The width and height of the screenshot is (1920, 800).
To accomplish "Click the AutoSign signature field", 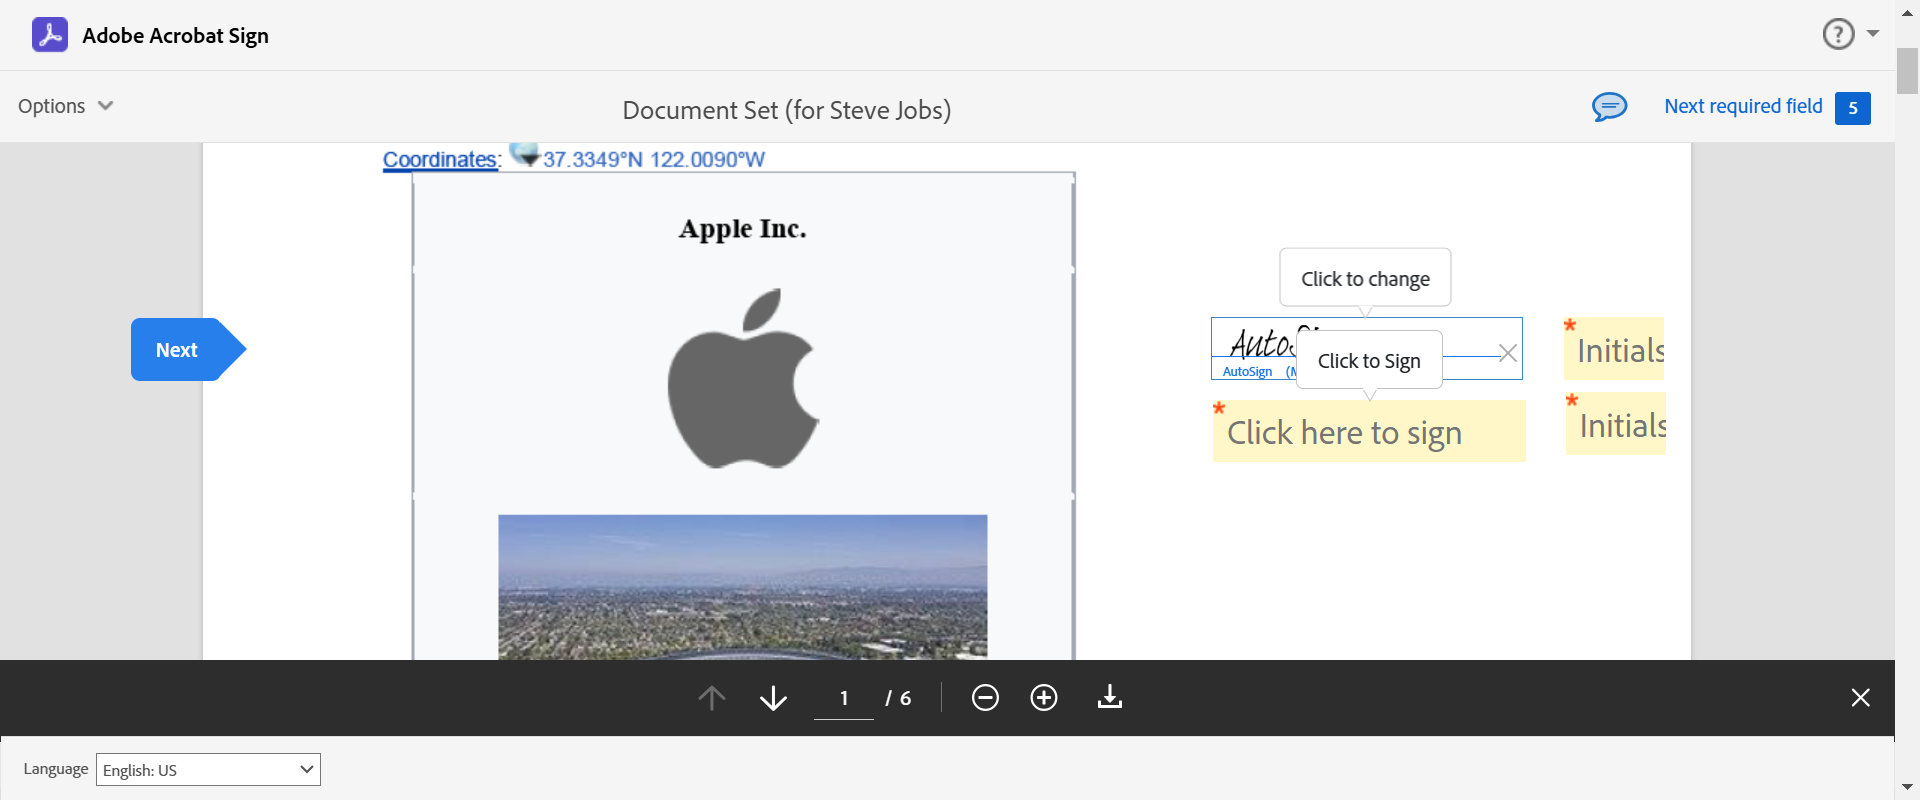I will coord(1366,349).
